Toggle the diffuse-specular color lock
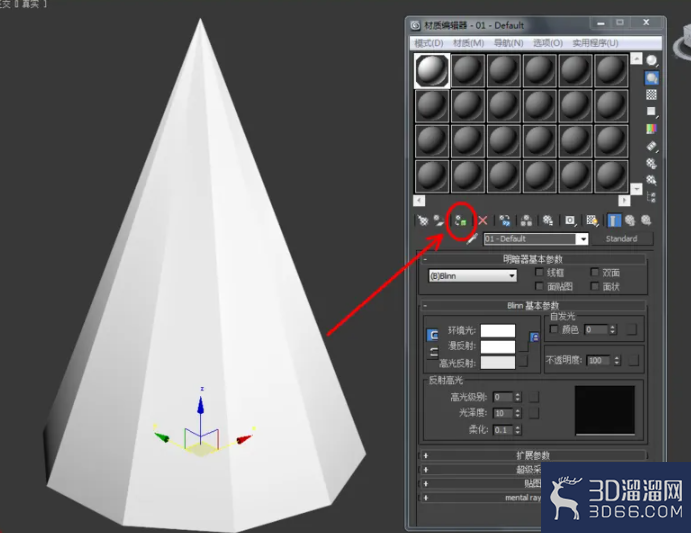Viewport: 691px width, 533px height. [x=433, y=352]
